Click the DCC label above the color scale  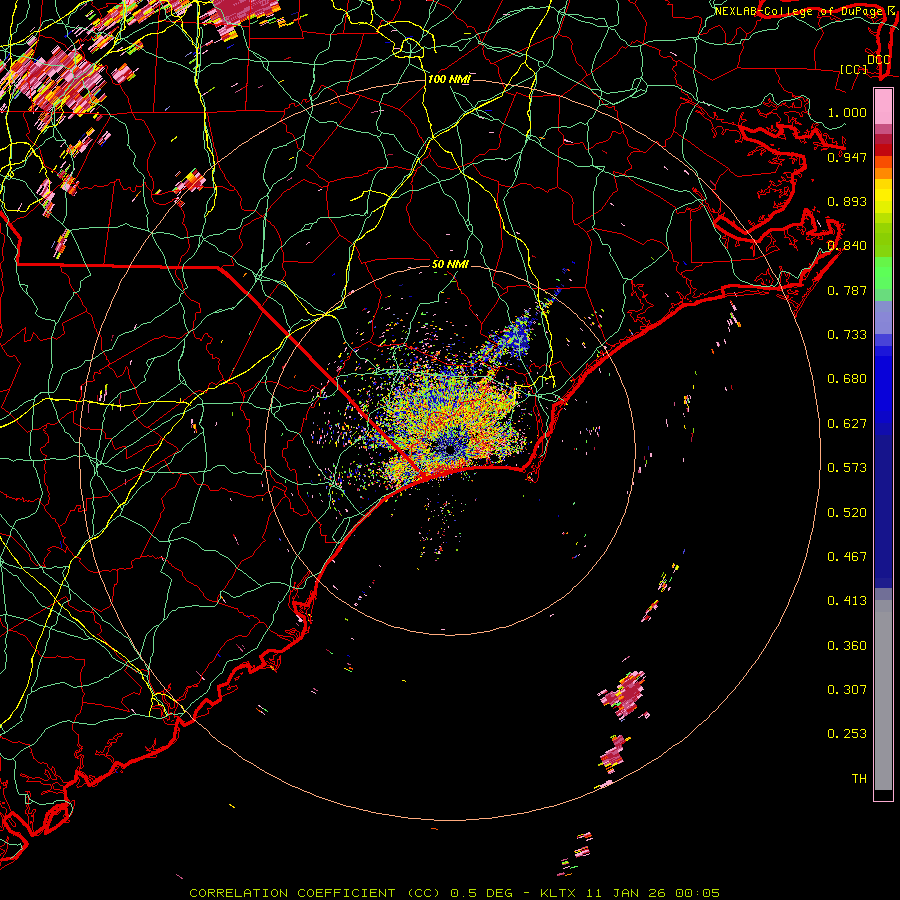coord(878,60)
